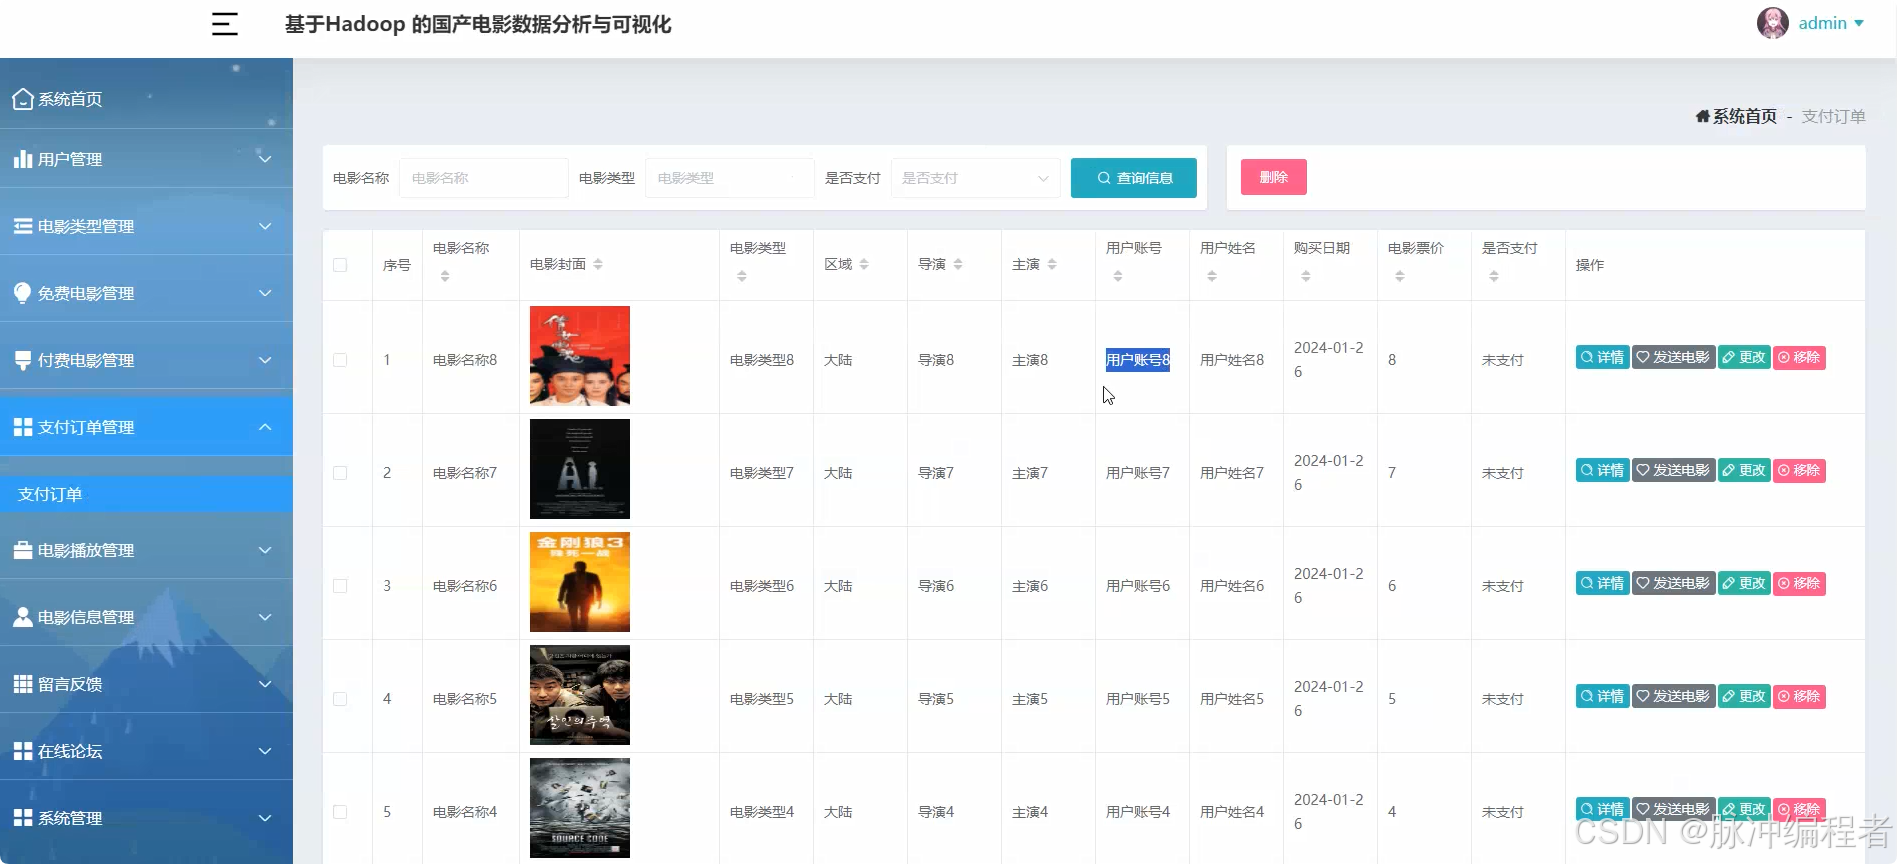Click the person icon for 电影信息管理

23,617
